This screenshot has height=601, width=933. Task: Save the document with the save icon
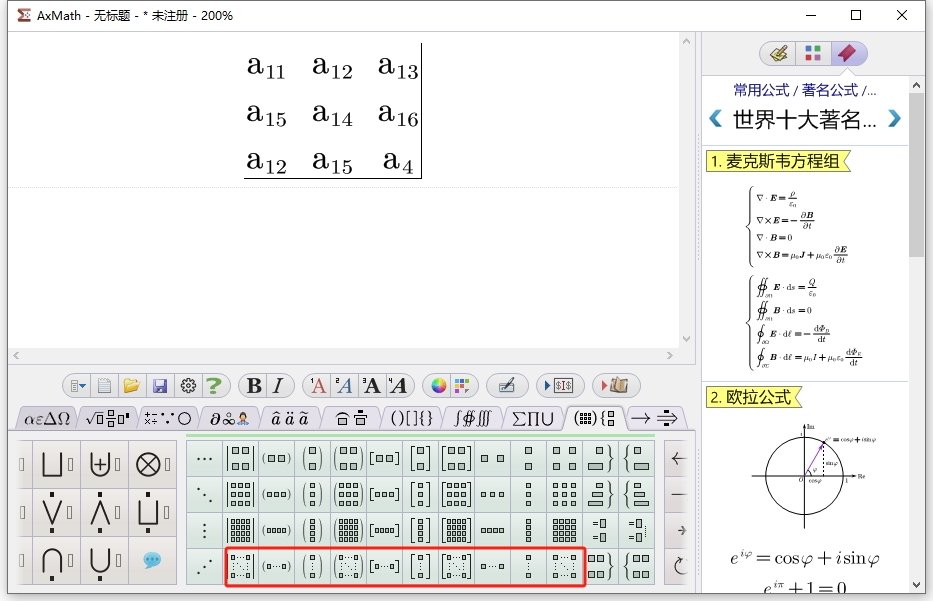tap(159, 385)
